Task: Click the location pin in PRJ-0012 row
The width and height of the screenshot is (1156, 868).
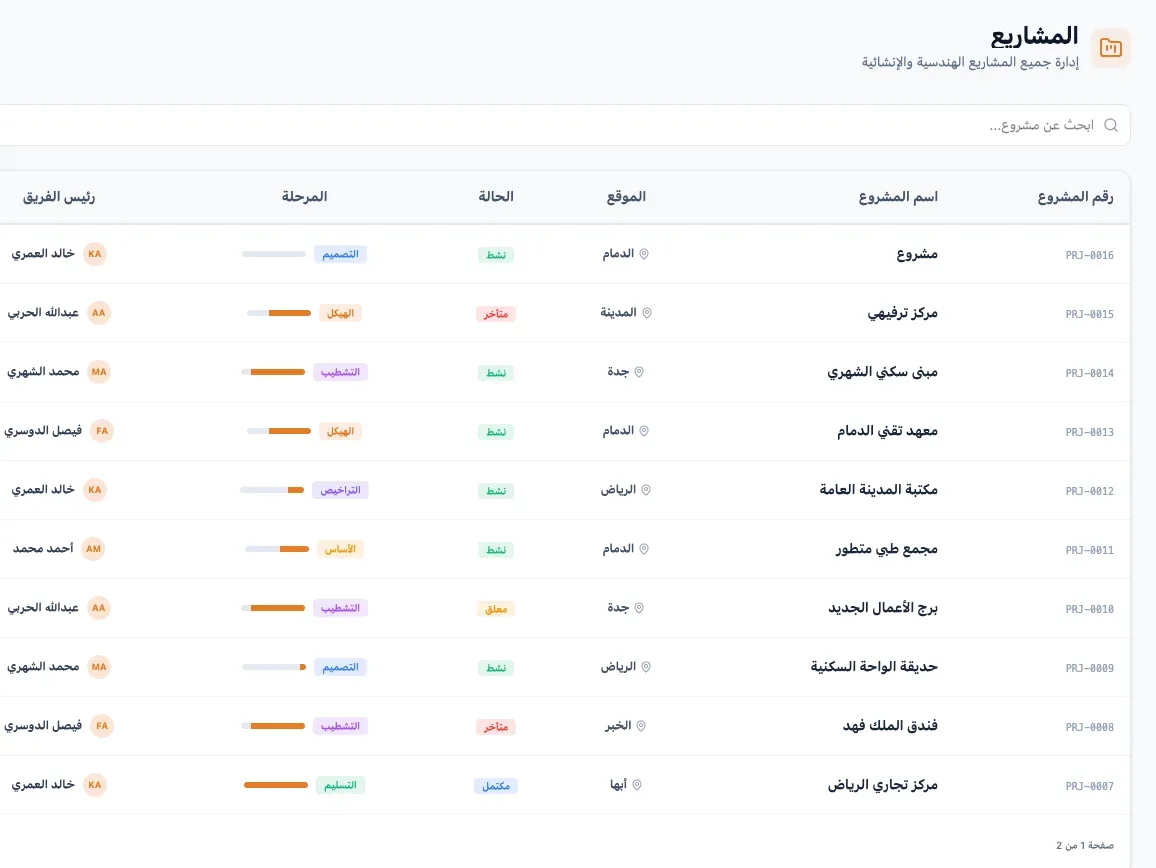Action: (x=646, y=490)
